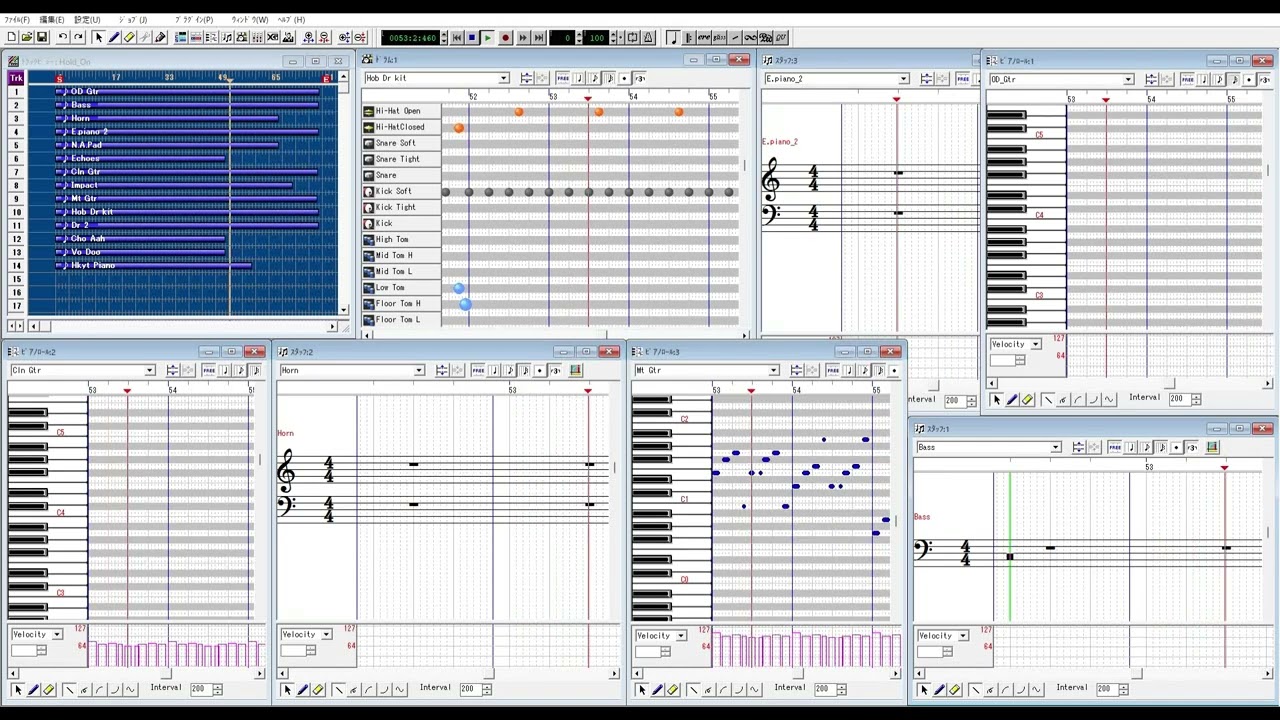
Task: Select the Horn track in track list
Action: pos(81,118)
